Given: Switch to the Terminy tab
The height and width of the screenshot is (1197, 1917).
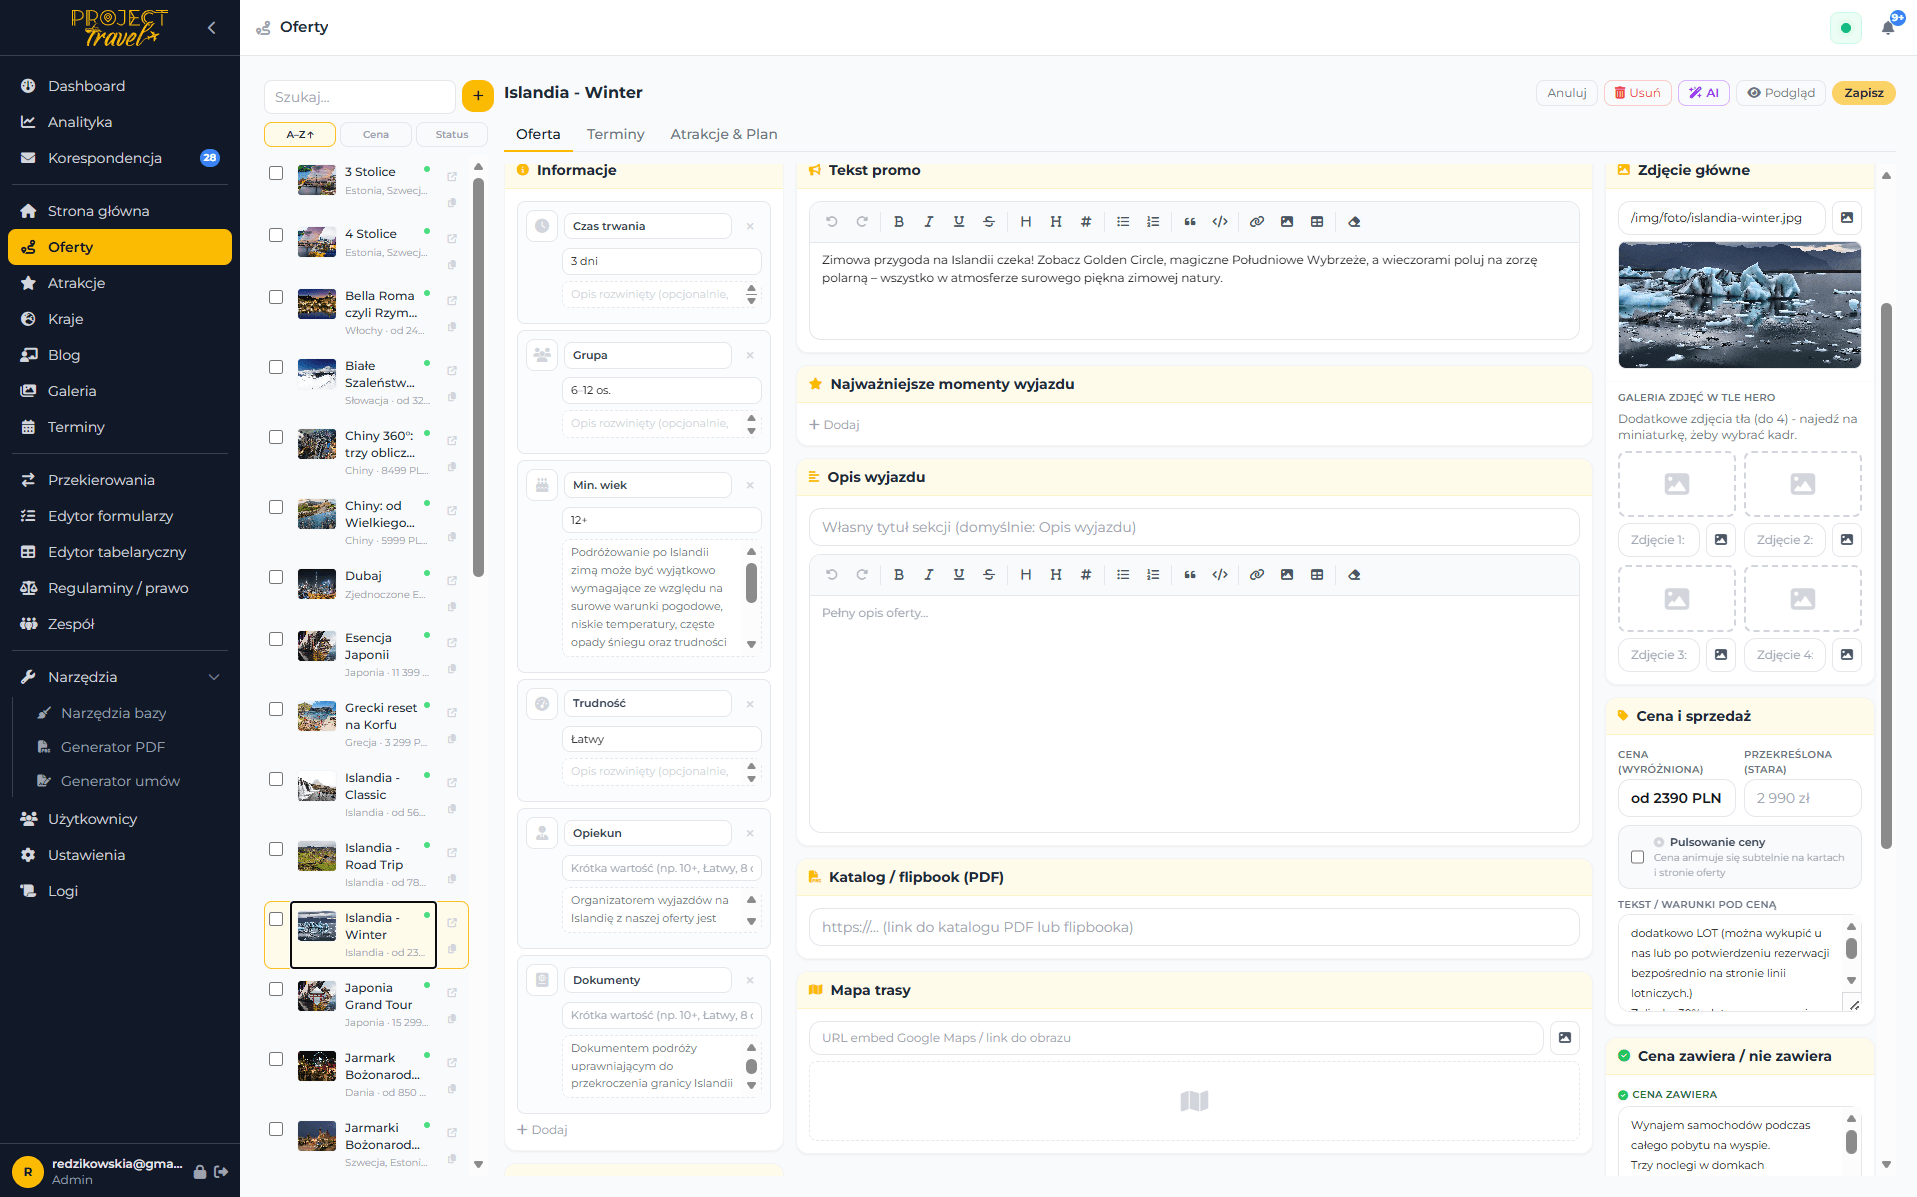Looking at the screenshot, I should (x=615, y=134).
